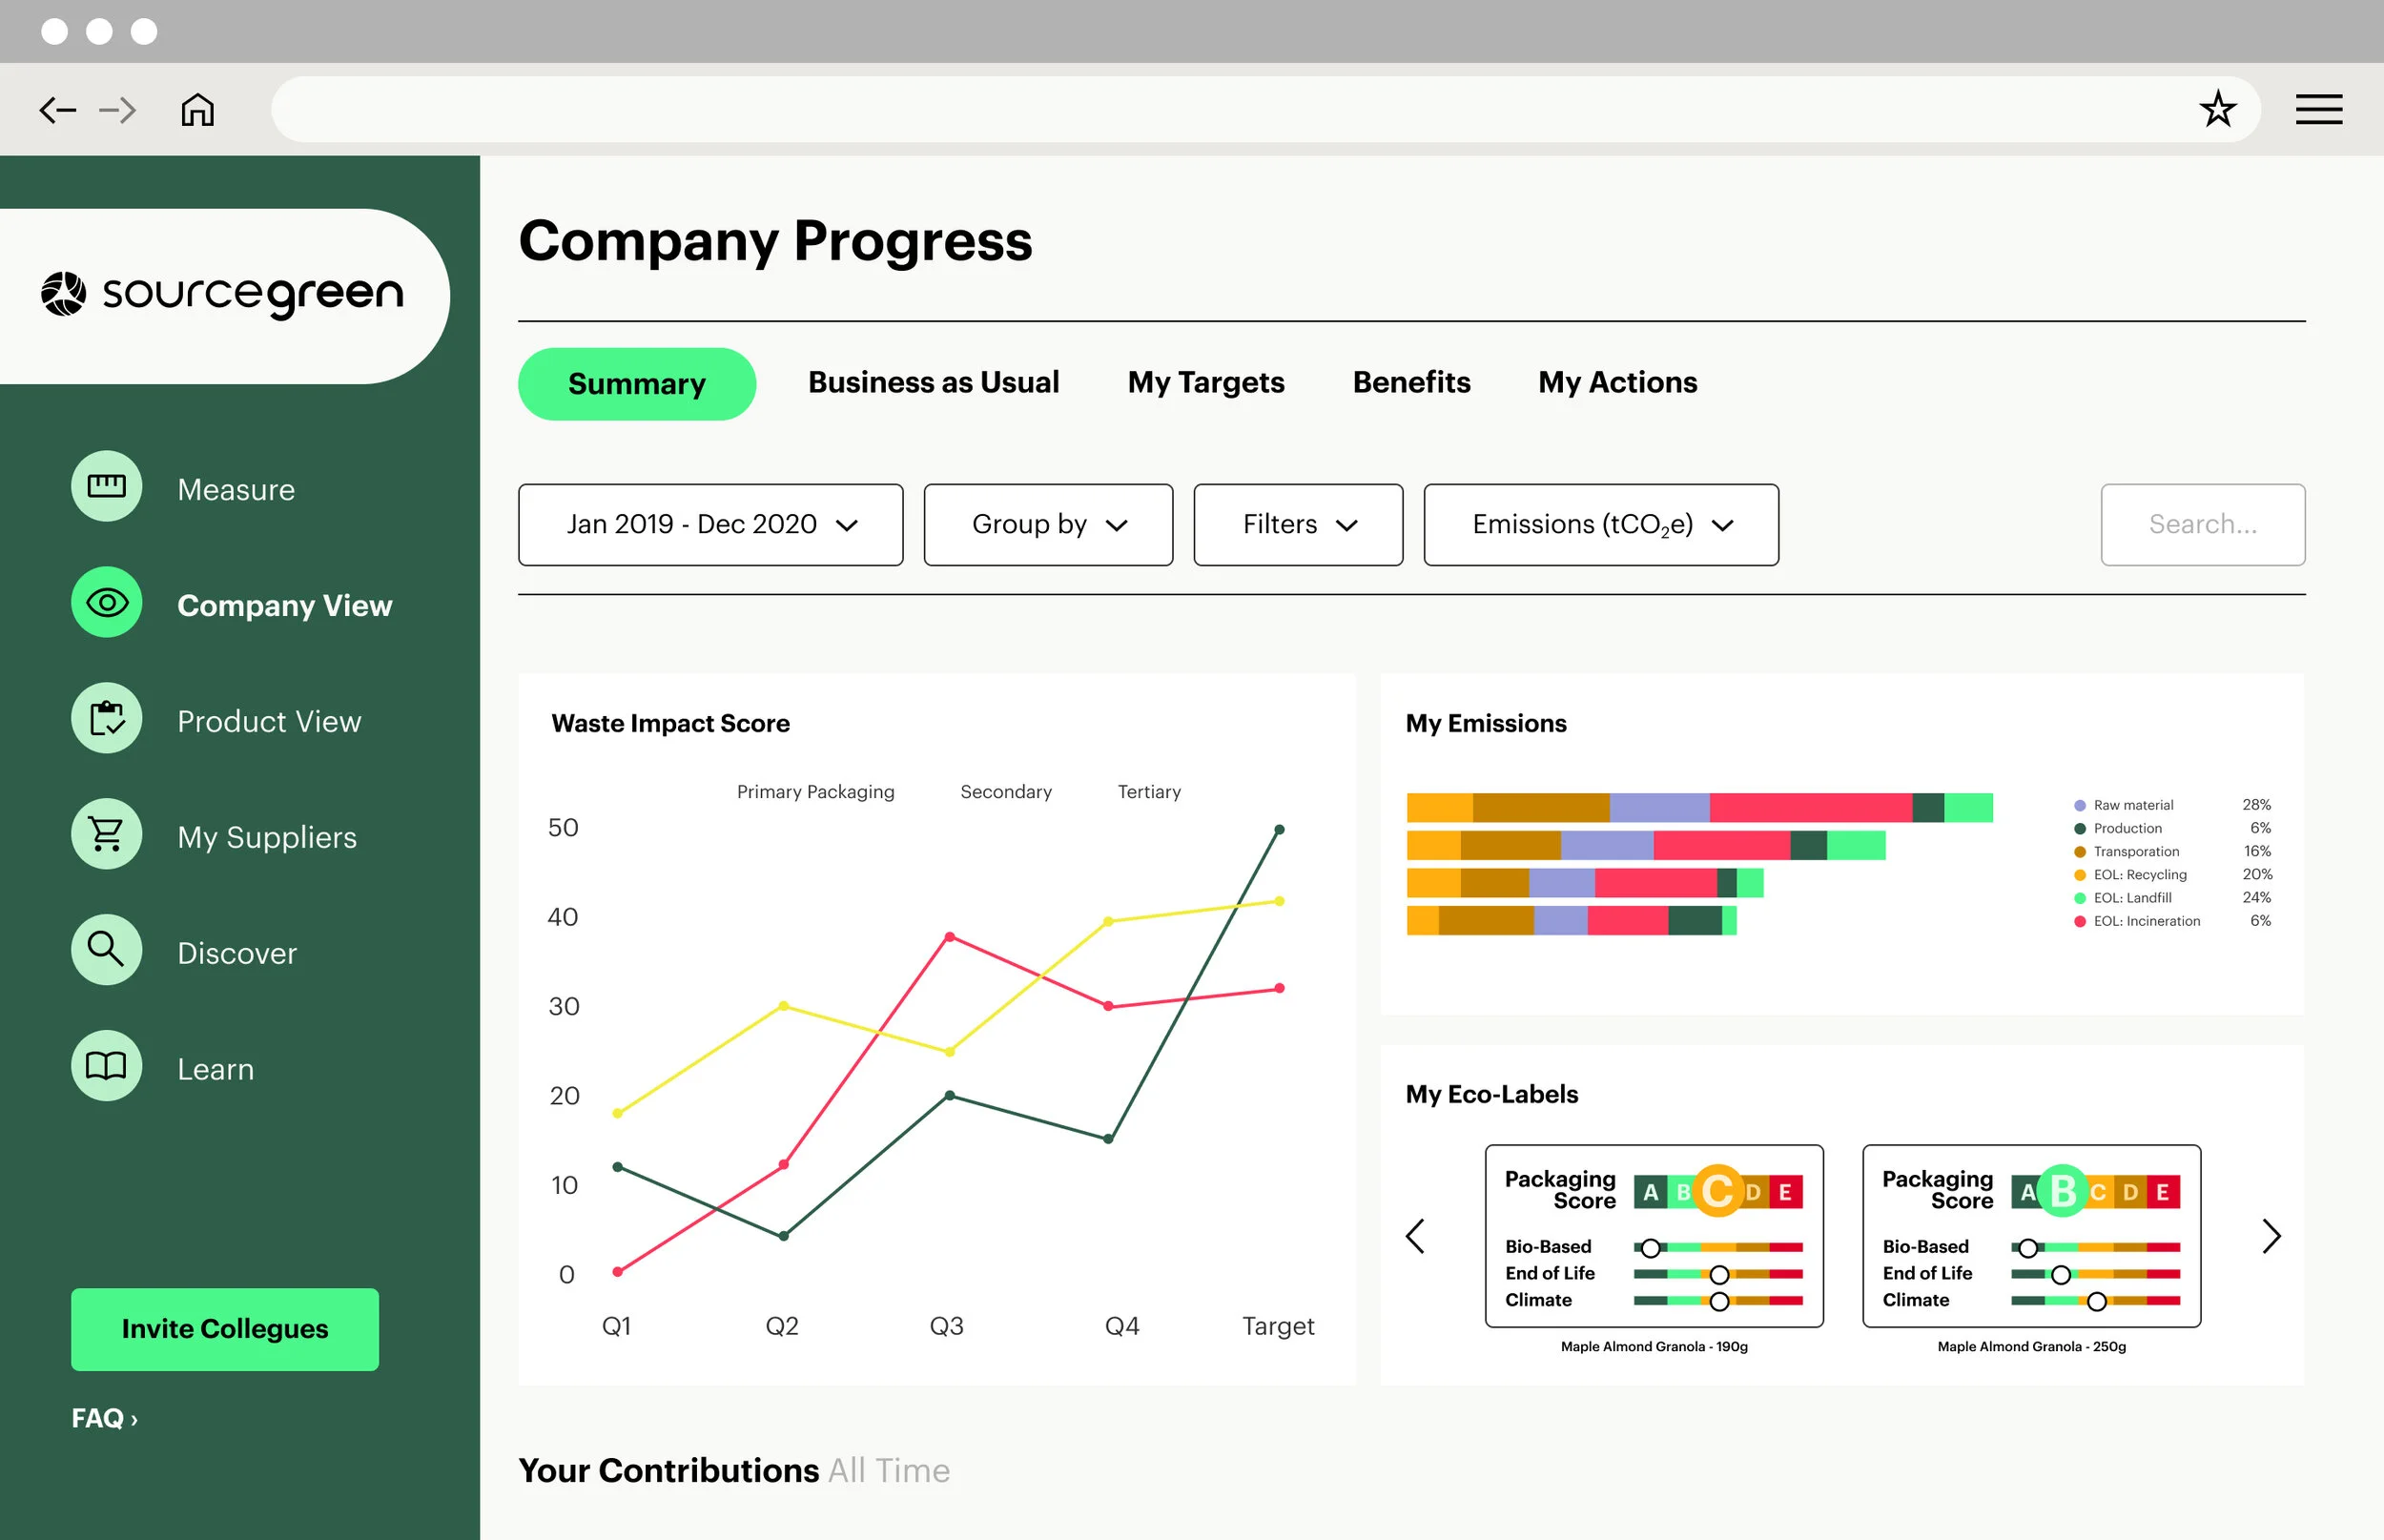
Task: Click the Measure ruler icon
Action: pyautogui.click(x=106, y=486)
